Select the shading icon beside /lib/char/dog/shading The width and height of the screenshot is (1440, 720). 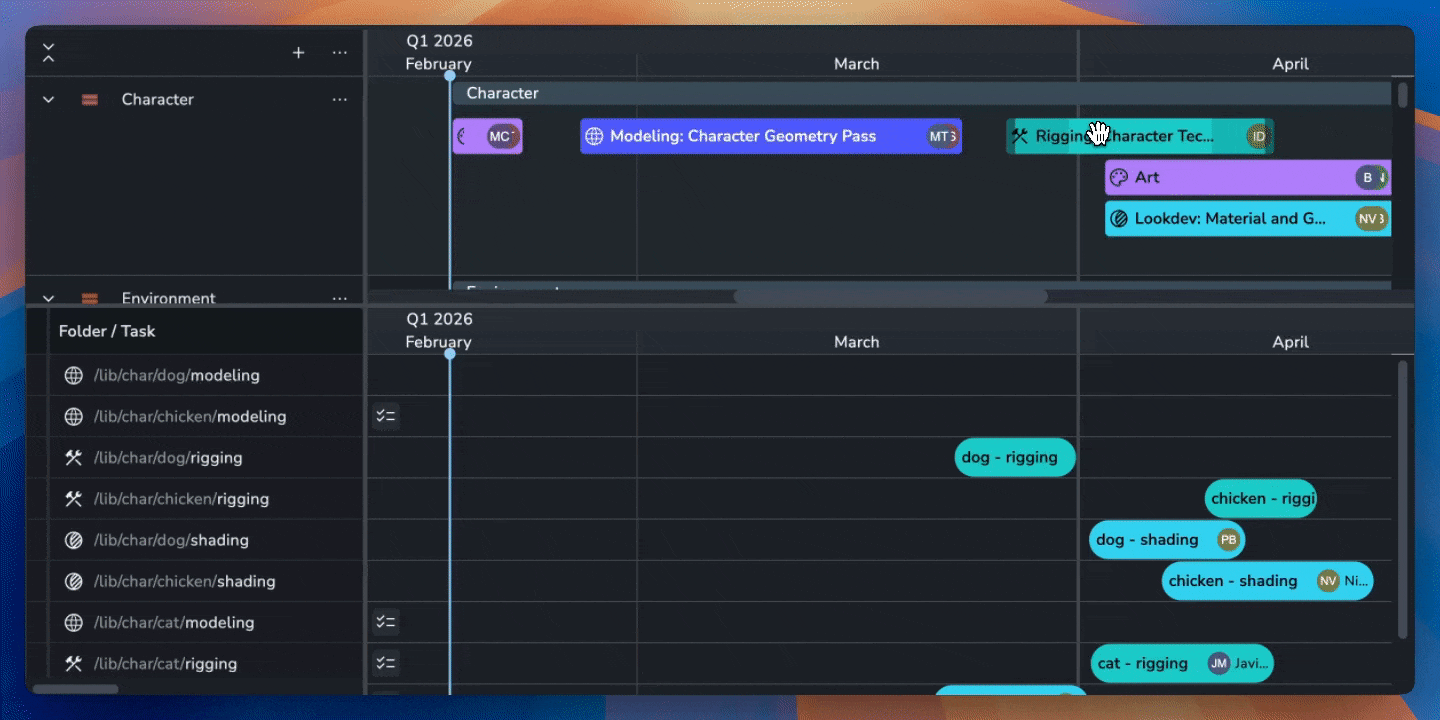[73, 540]
